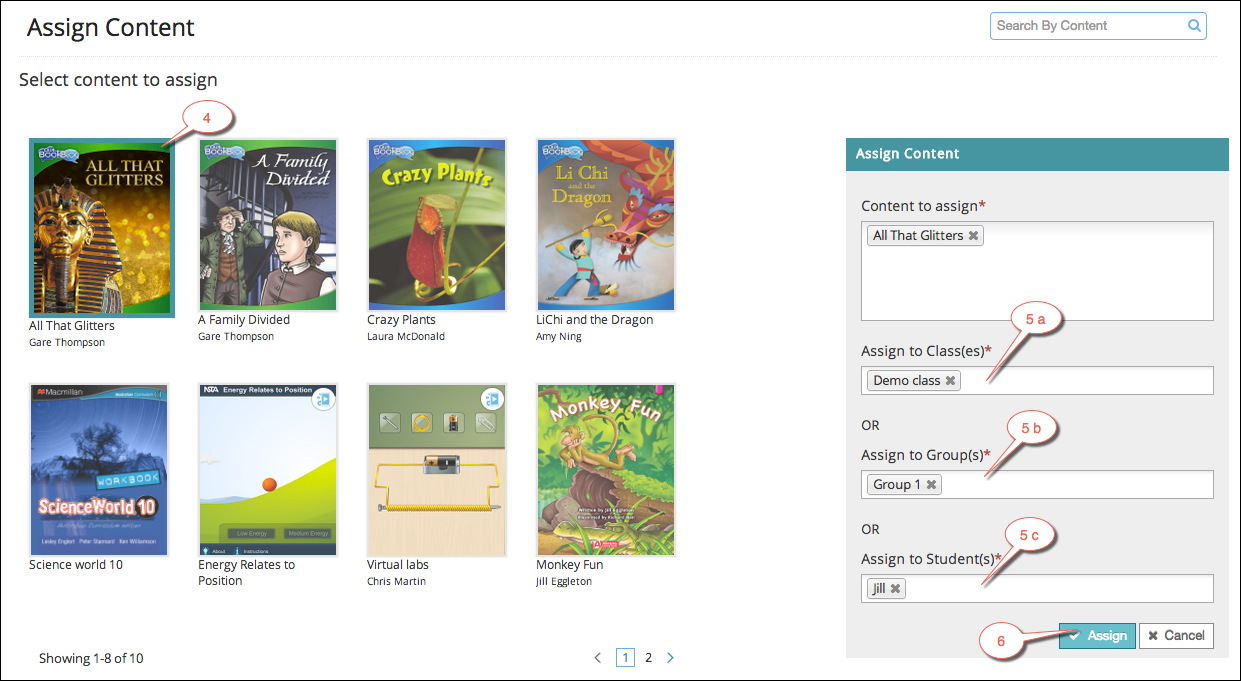Click author name 'Amy Ning'
Image resolution: width=1241 pixels, height=681 pixels.
[x=558, y=337]
